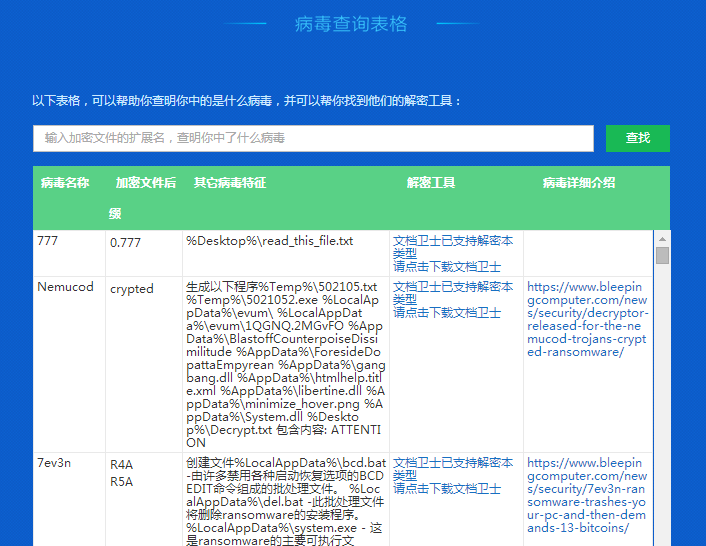Open Nemucod bleepingcomputer details link

point(588,319)
